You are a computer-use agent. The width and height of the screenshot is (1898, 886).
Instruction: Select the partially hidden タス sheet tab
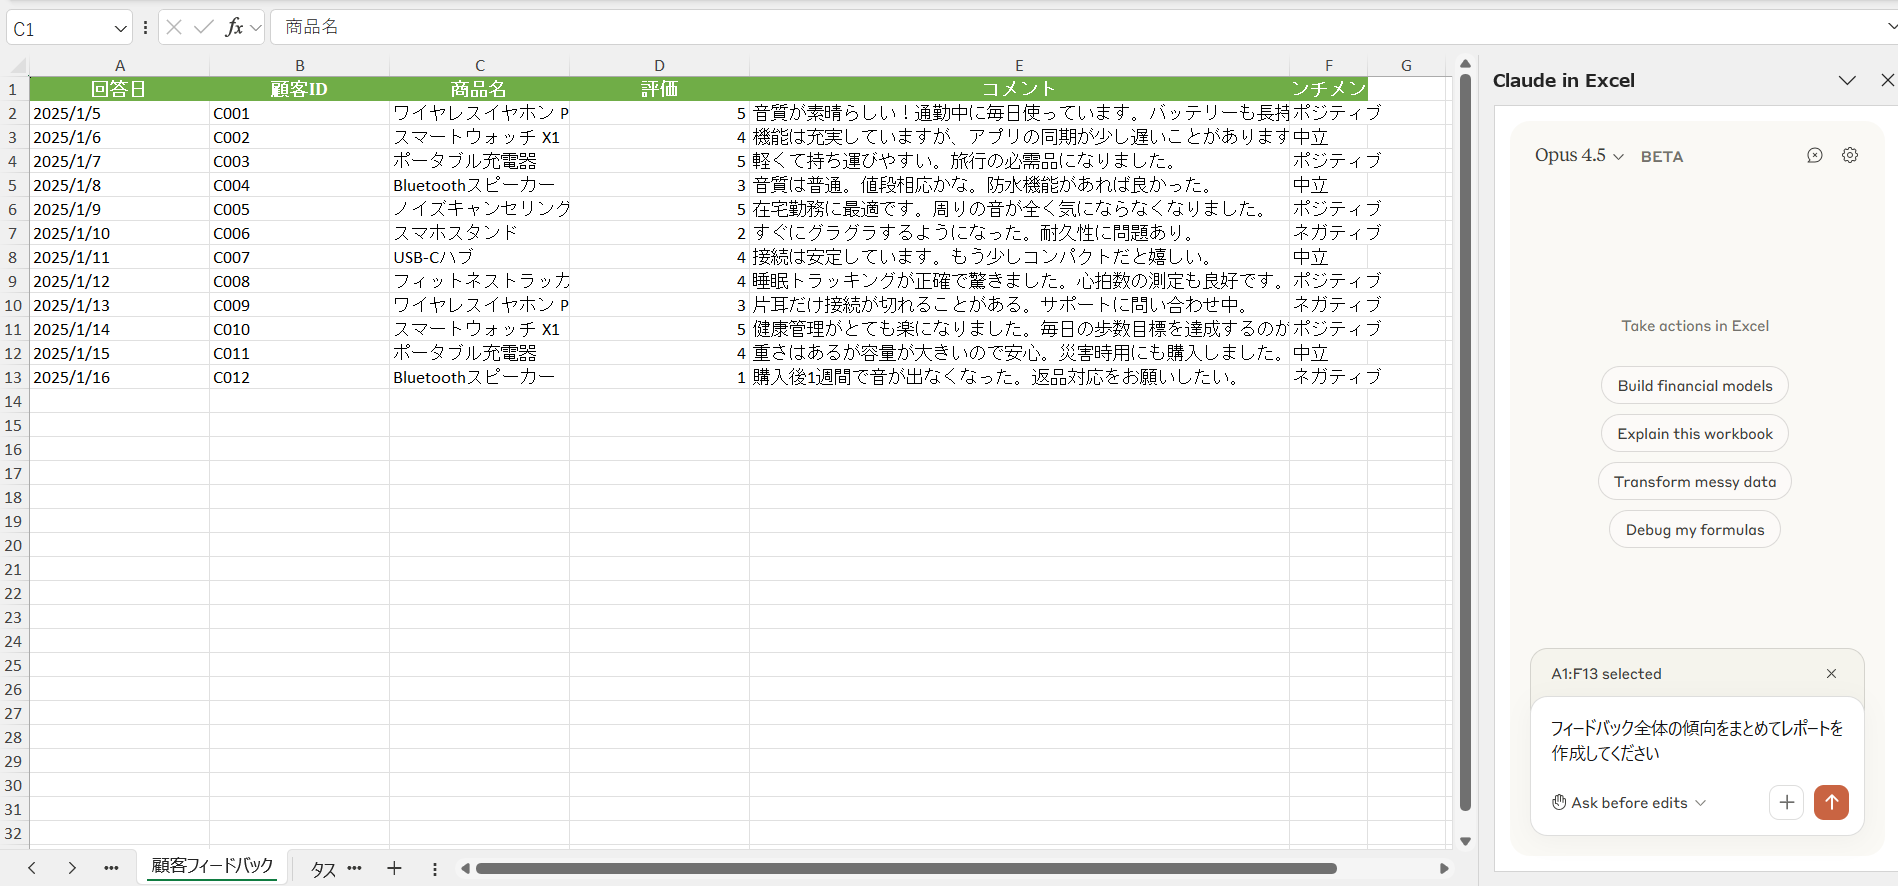(323, 869)
